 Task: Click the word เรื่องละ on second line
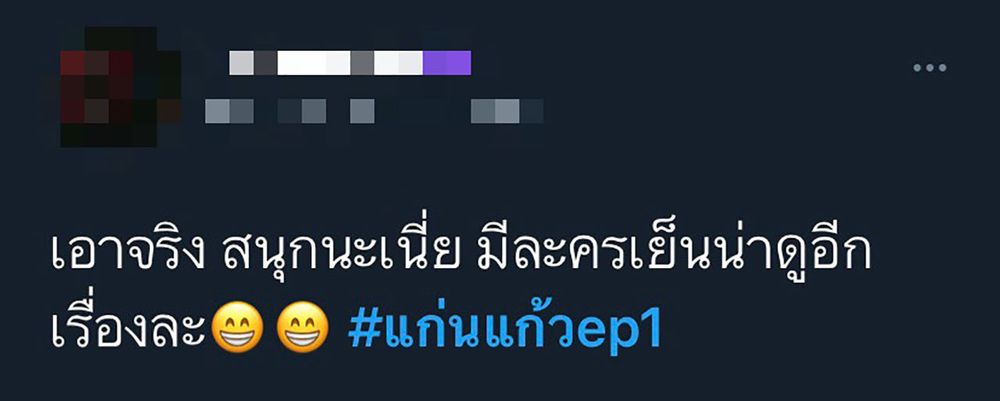point(129,329)
